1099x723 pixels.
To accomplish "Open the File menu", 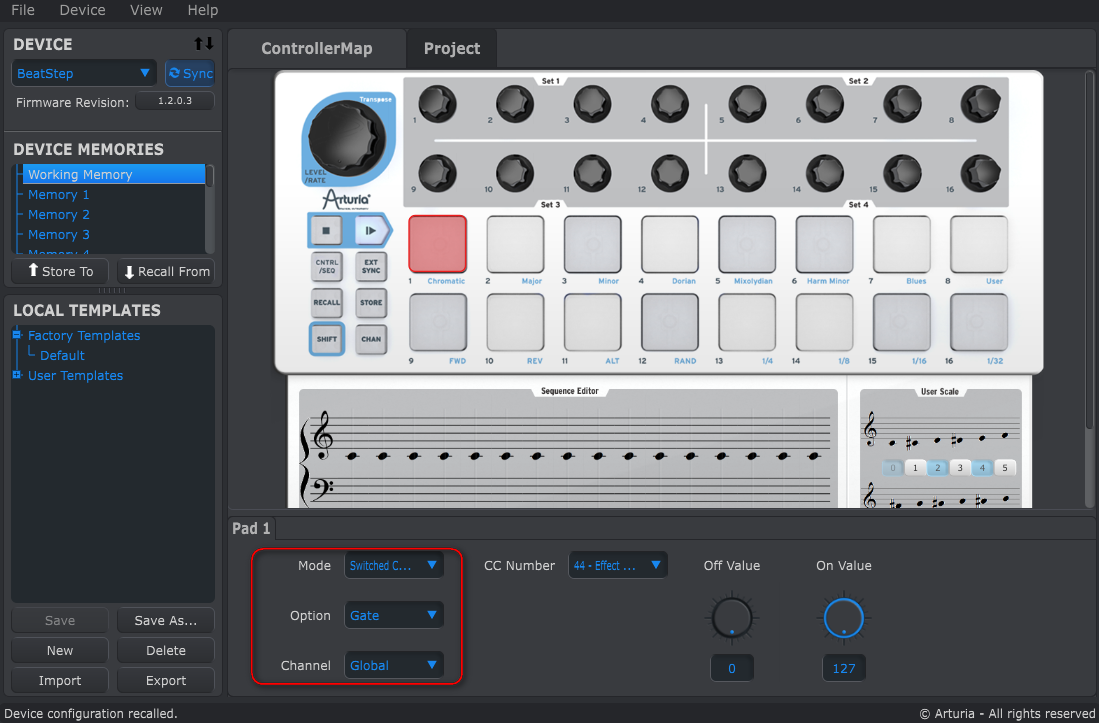I will pyautogui.click(x=22, y=10).
